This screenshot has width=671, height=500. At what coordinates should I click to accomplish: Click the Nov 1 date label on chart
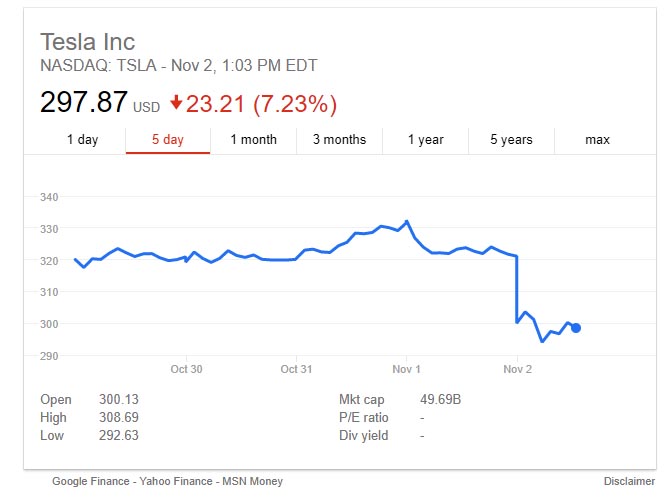click(407, 369)
